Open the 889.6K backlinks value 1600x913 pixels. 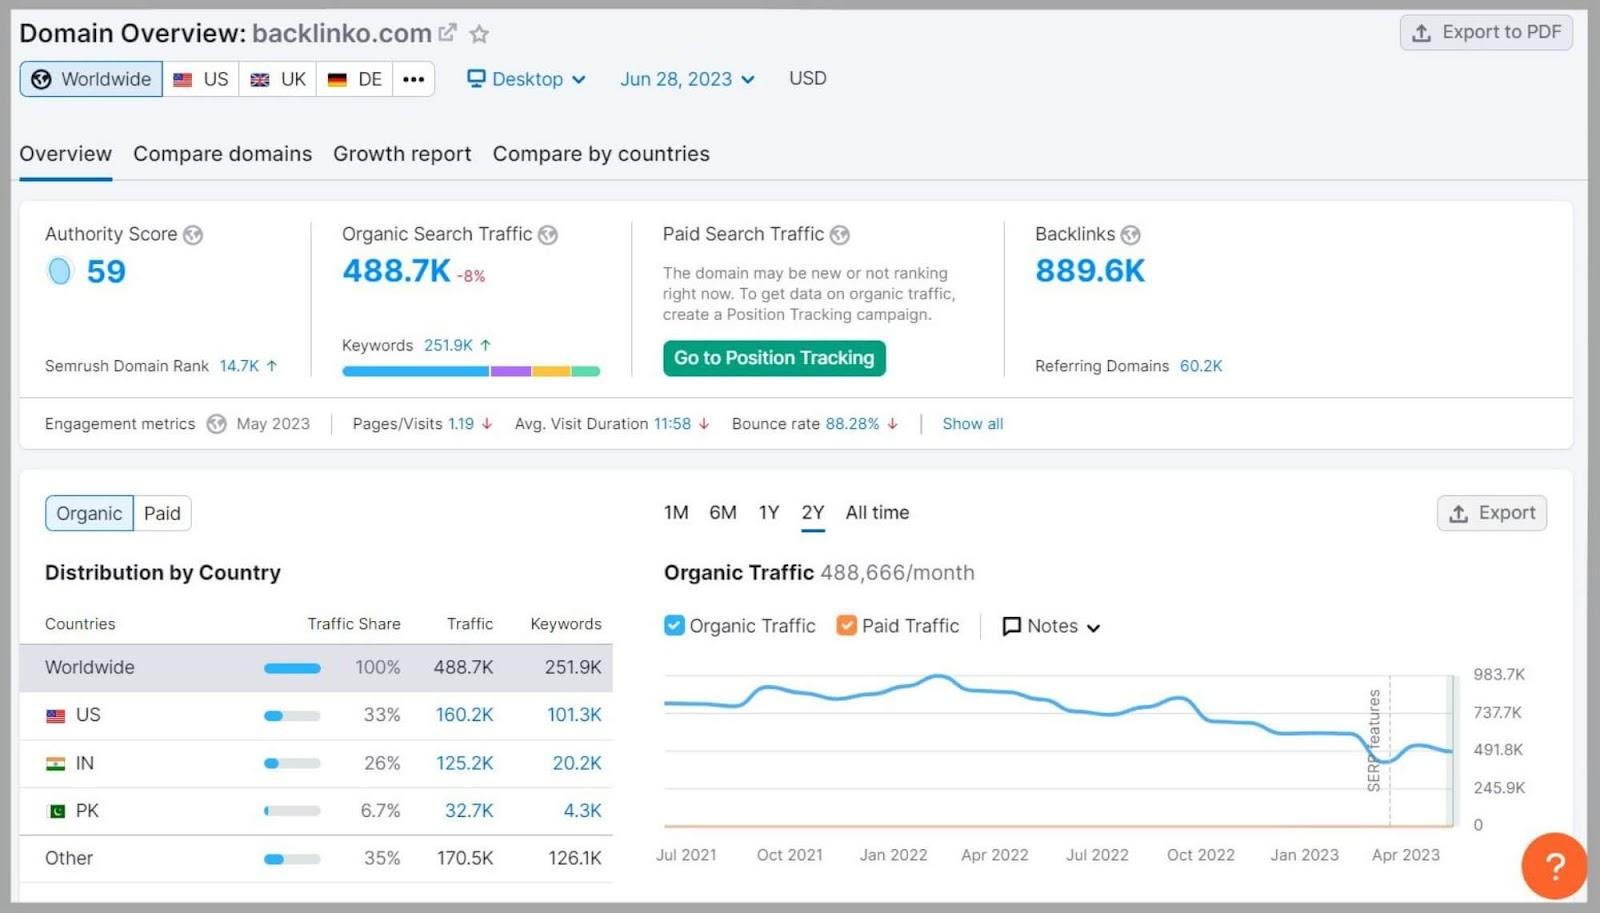pos(1090,271)
